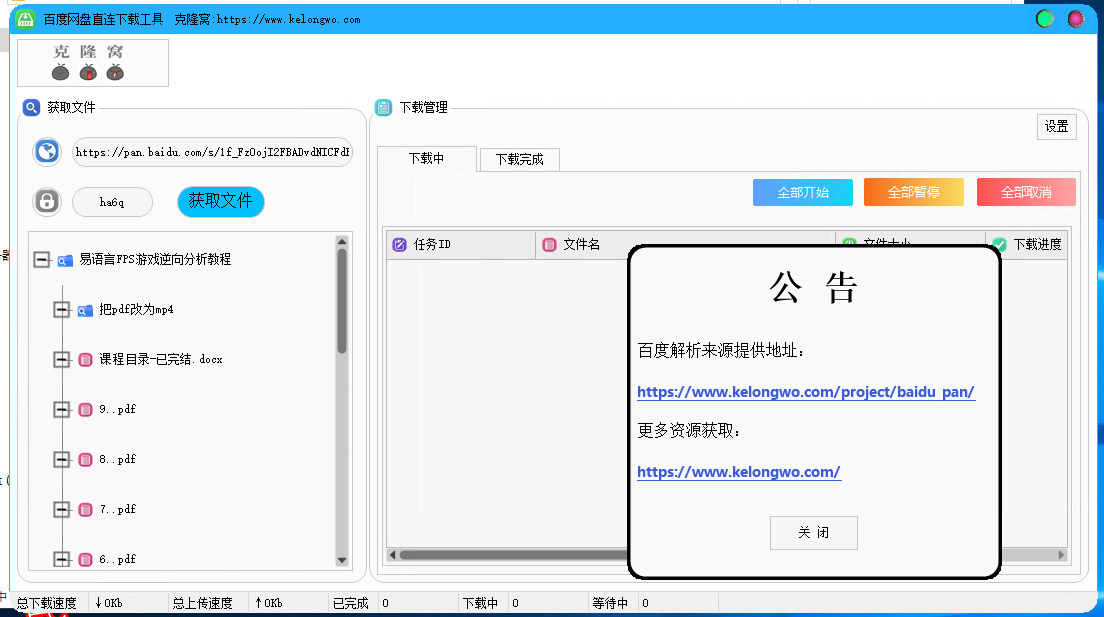Click the red circle window button

(x=1076, y=19)
